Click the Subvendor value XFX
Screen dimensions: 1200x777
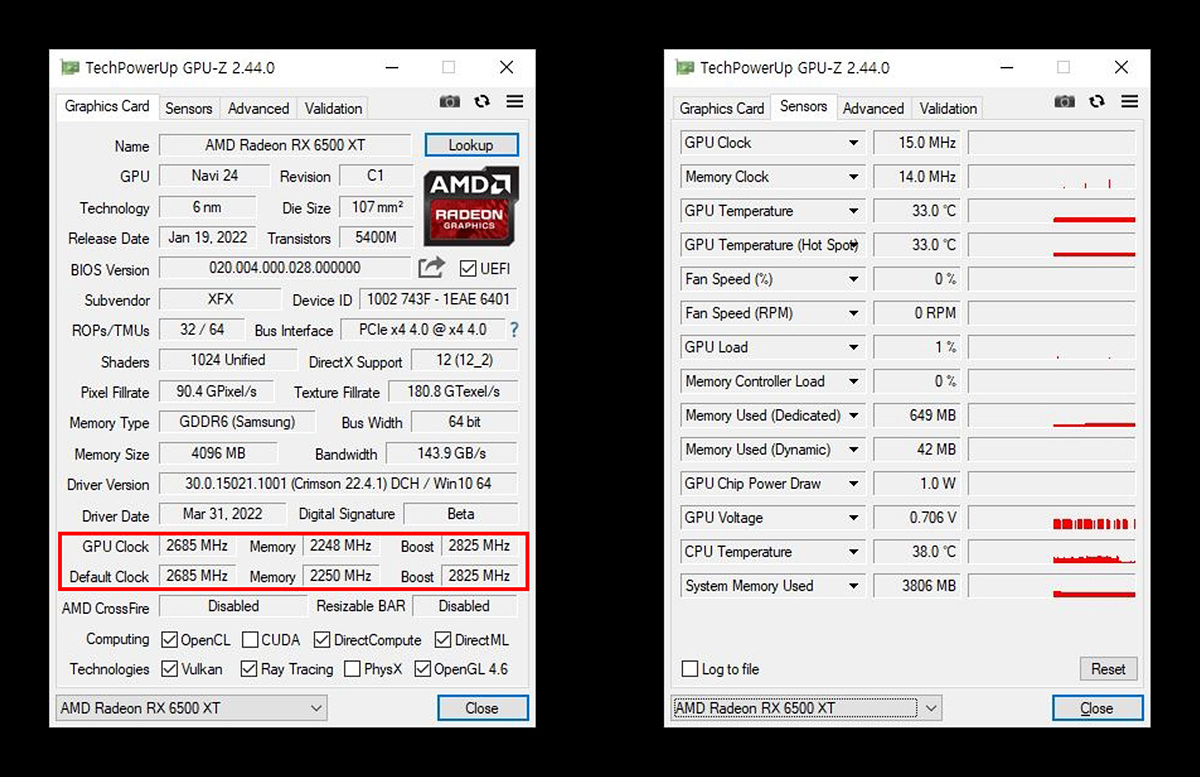[220, 299]
